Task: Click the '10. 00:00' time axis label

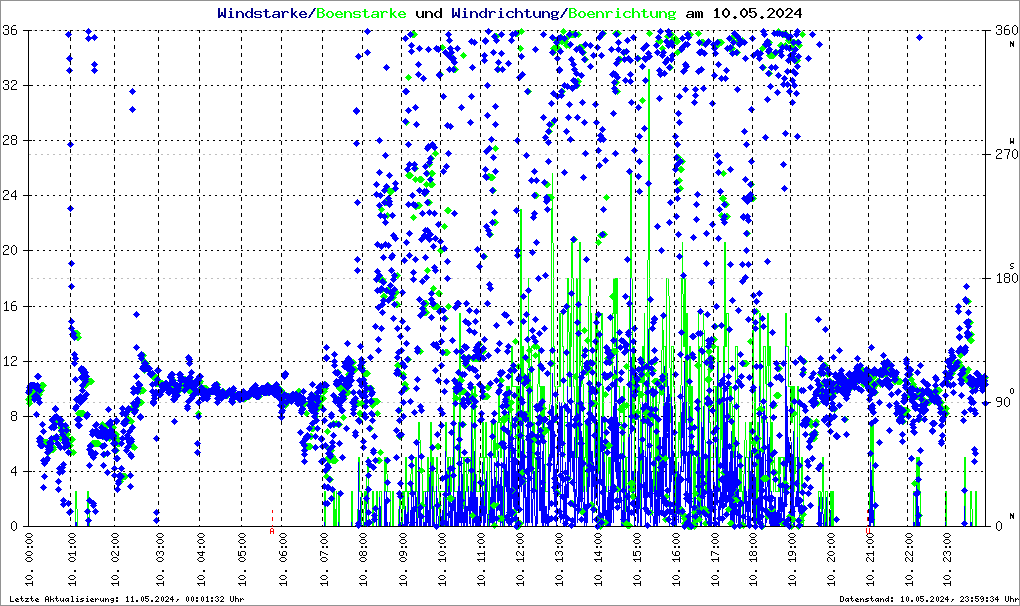Action: tap(30, 560)
